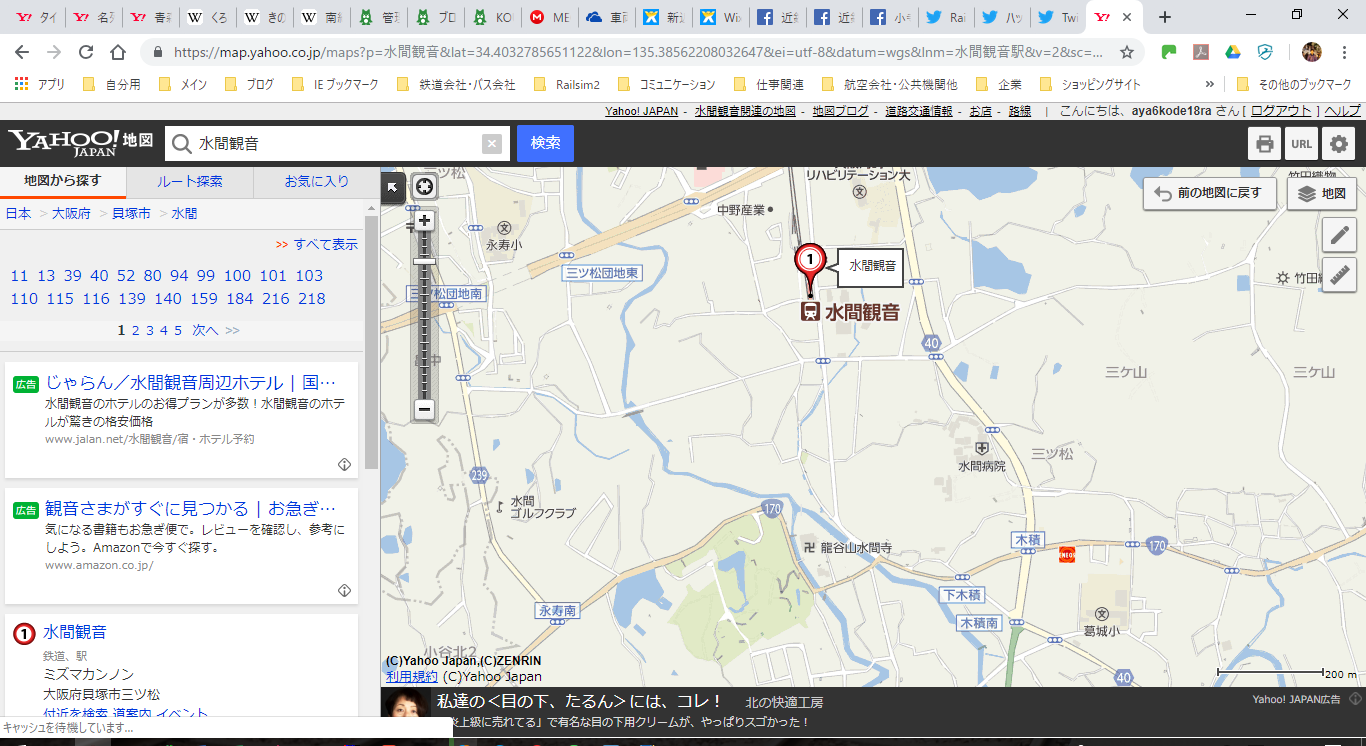The width and height of the screenshot is (1366, 746).
Task: Open the じゃらん hotel ad link
Action: tap(190, 383)
